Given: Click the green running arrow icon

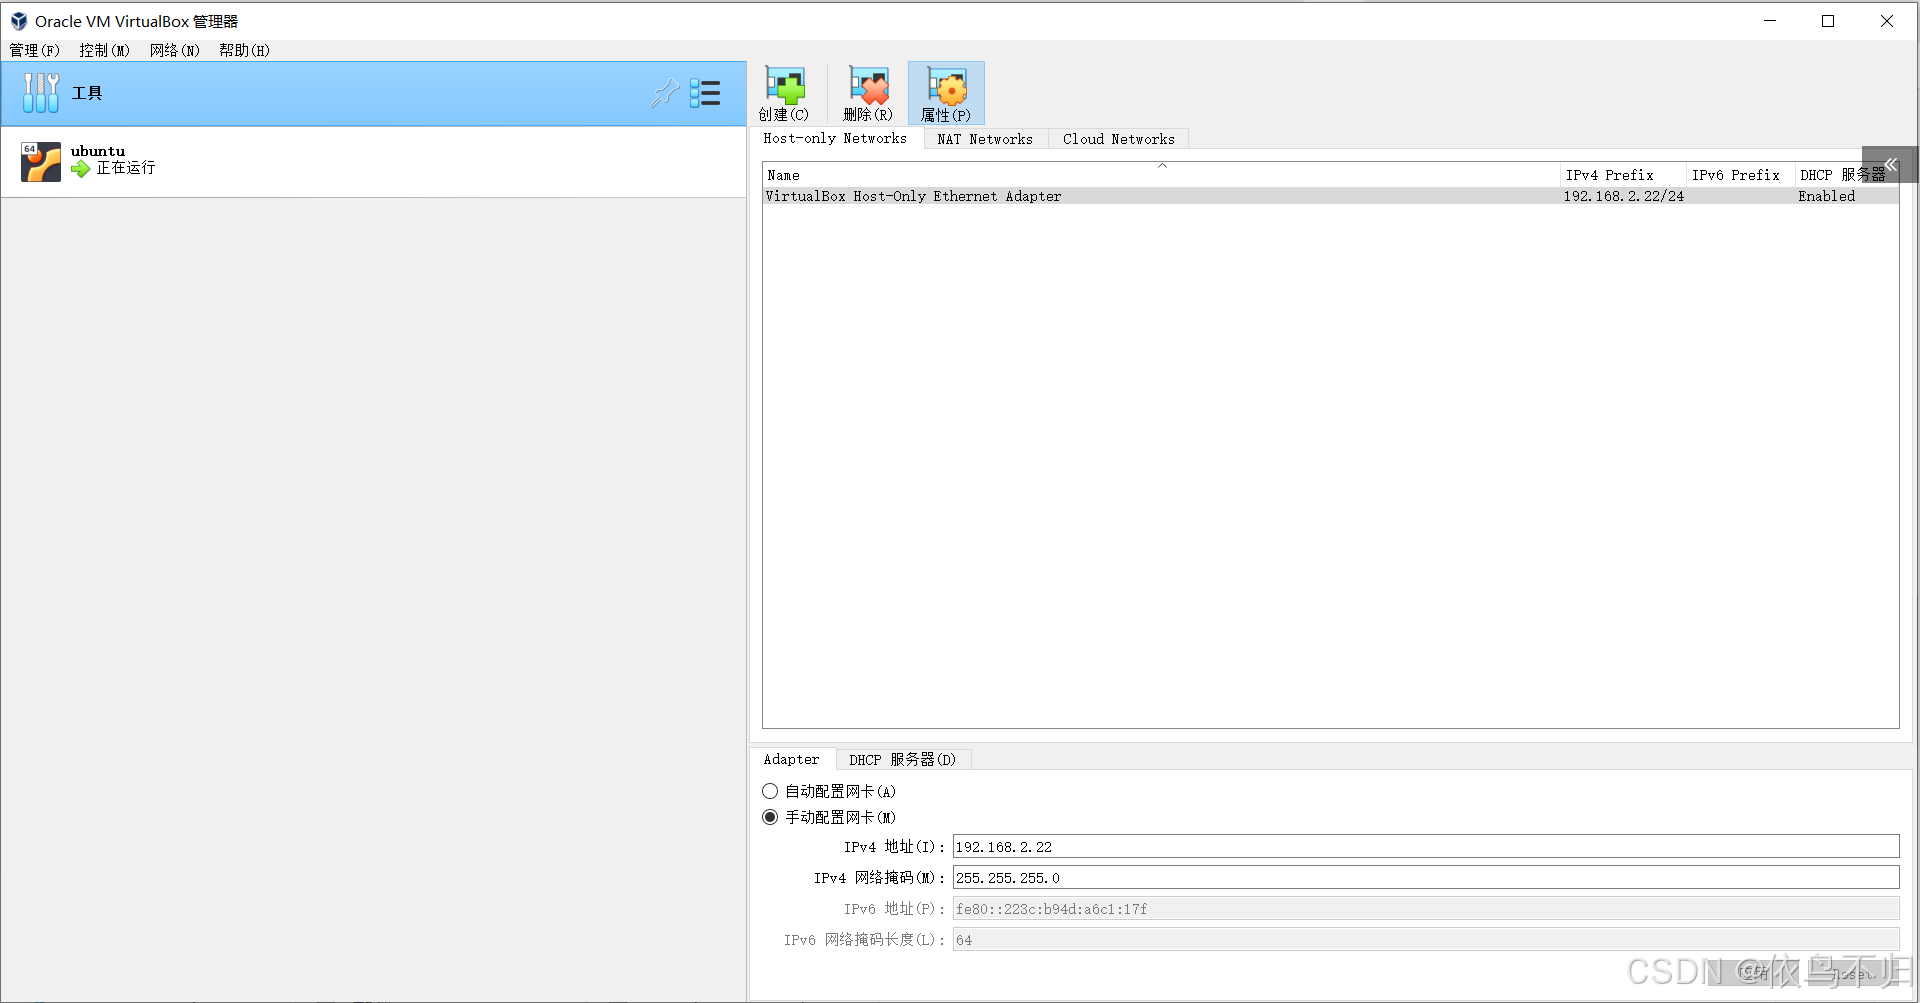Looking at the screenshot, I should coord(81,169).
